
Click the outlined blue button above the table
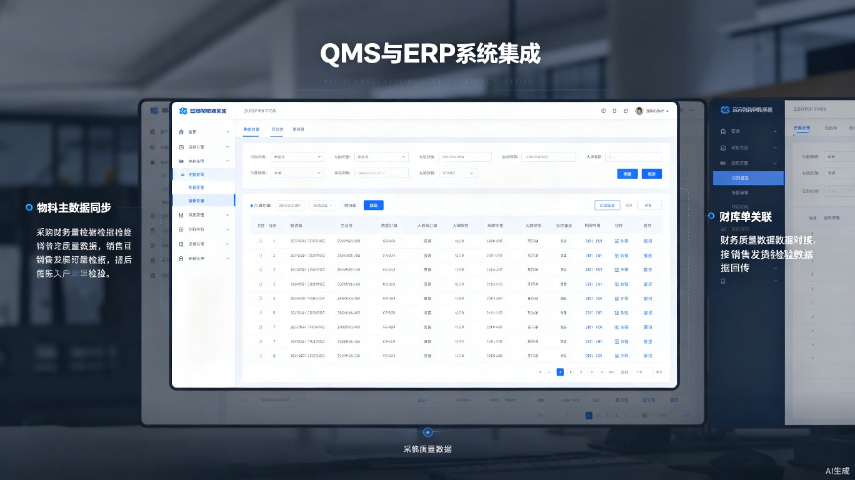tap(607, 205)
